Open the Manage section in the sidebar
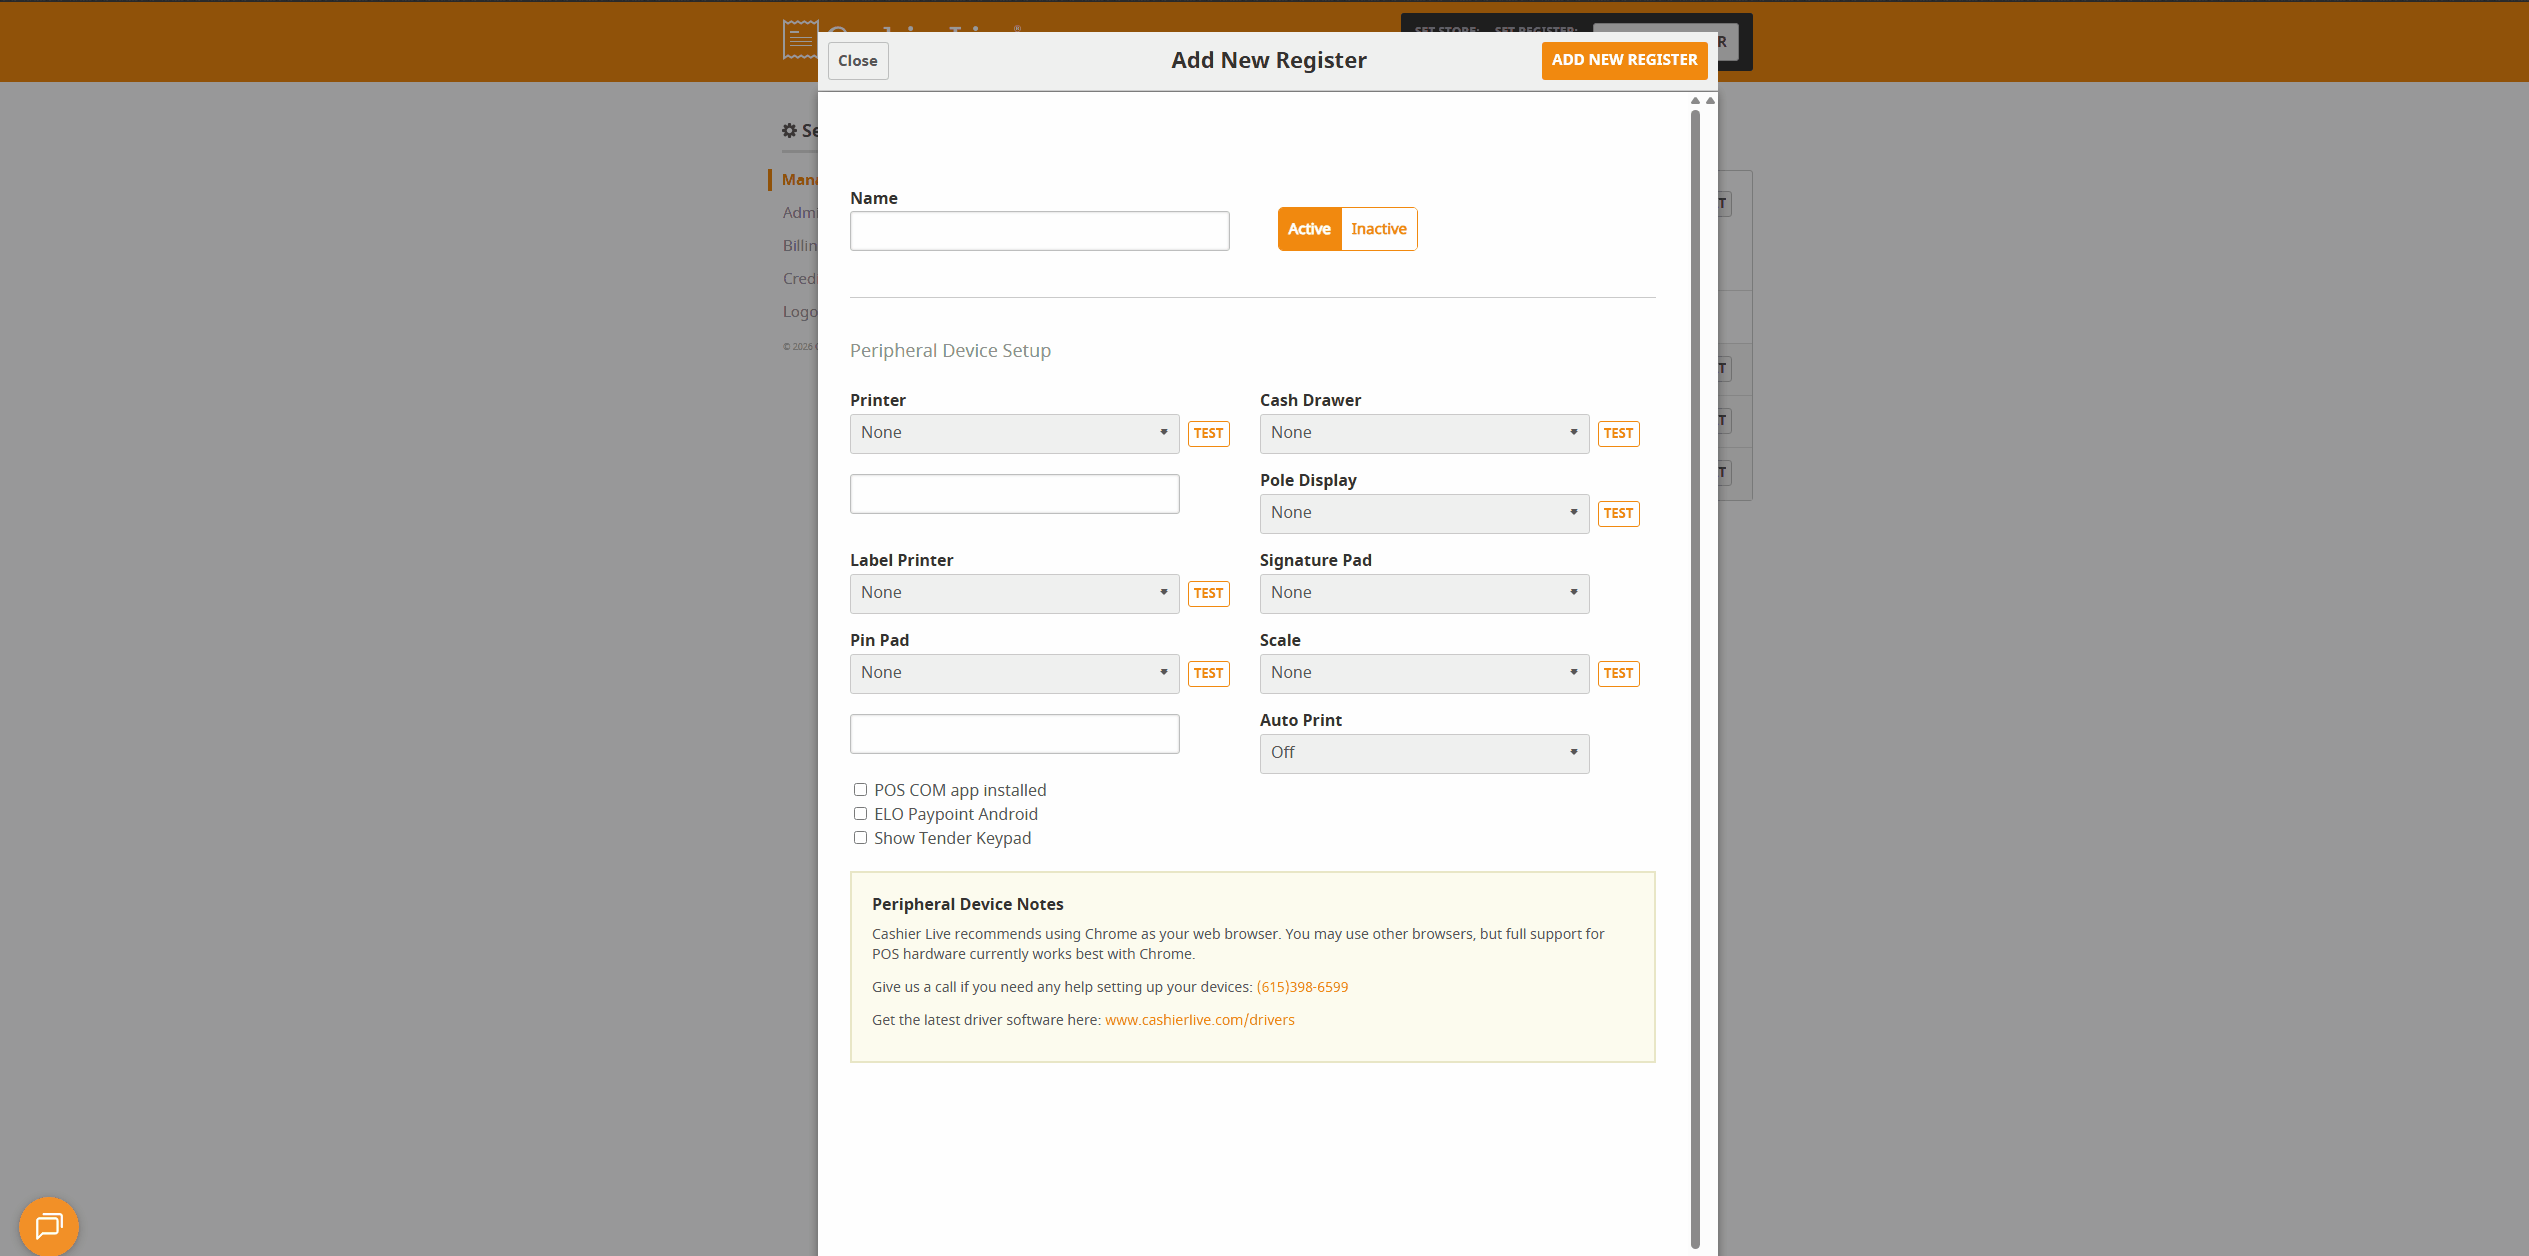Image resolution: width=2529 pixels, height=1256 pixels. click(x=800, y=179)
